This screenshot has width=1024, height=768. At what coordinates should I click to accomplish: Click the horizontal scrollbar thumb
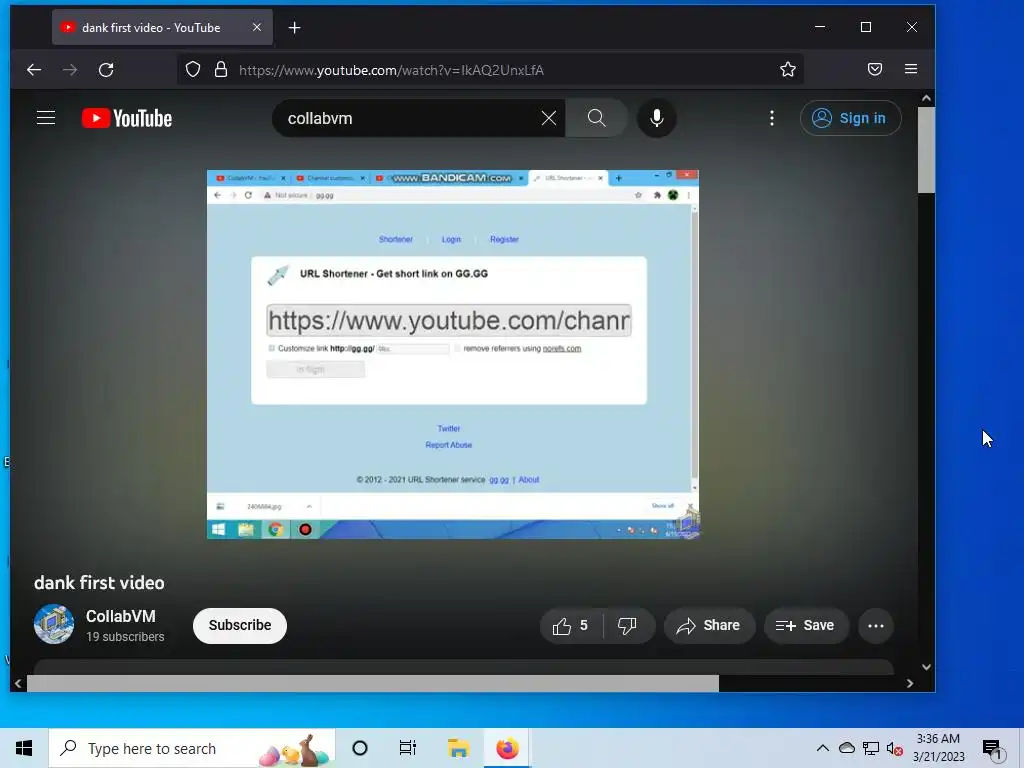(x=372, y=683)
